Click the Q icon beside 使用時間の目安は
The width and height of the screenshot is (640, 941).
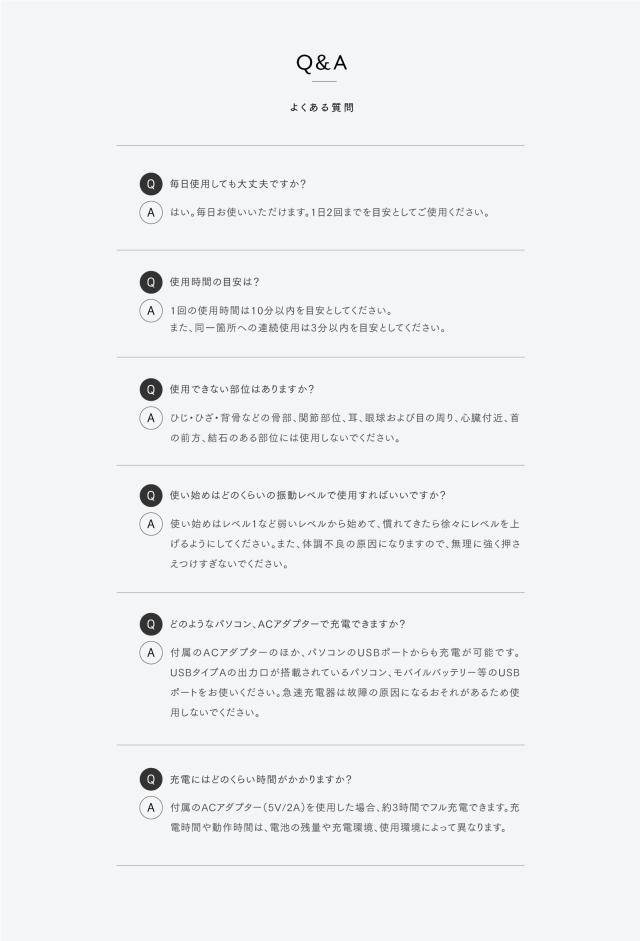[151, 282]
